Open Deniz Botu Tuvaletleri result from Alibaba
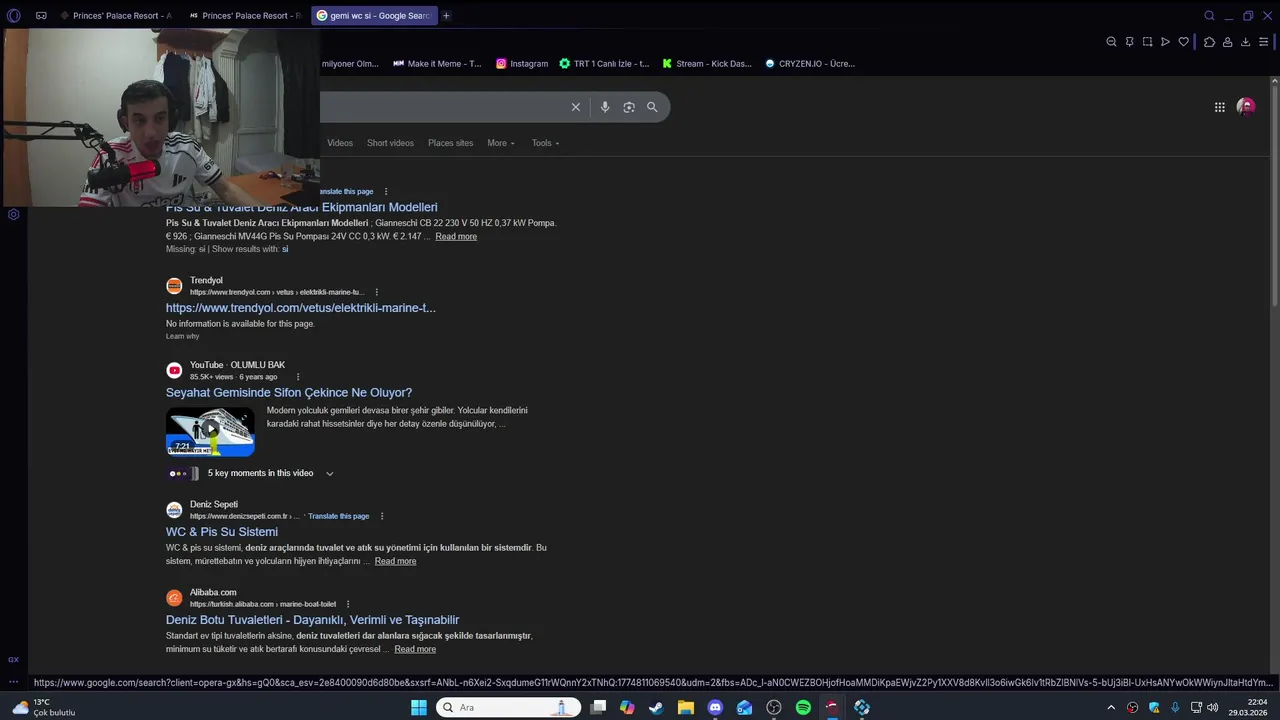Viewport: 1280px width, 720px height. coord(312,620)
